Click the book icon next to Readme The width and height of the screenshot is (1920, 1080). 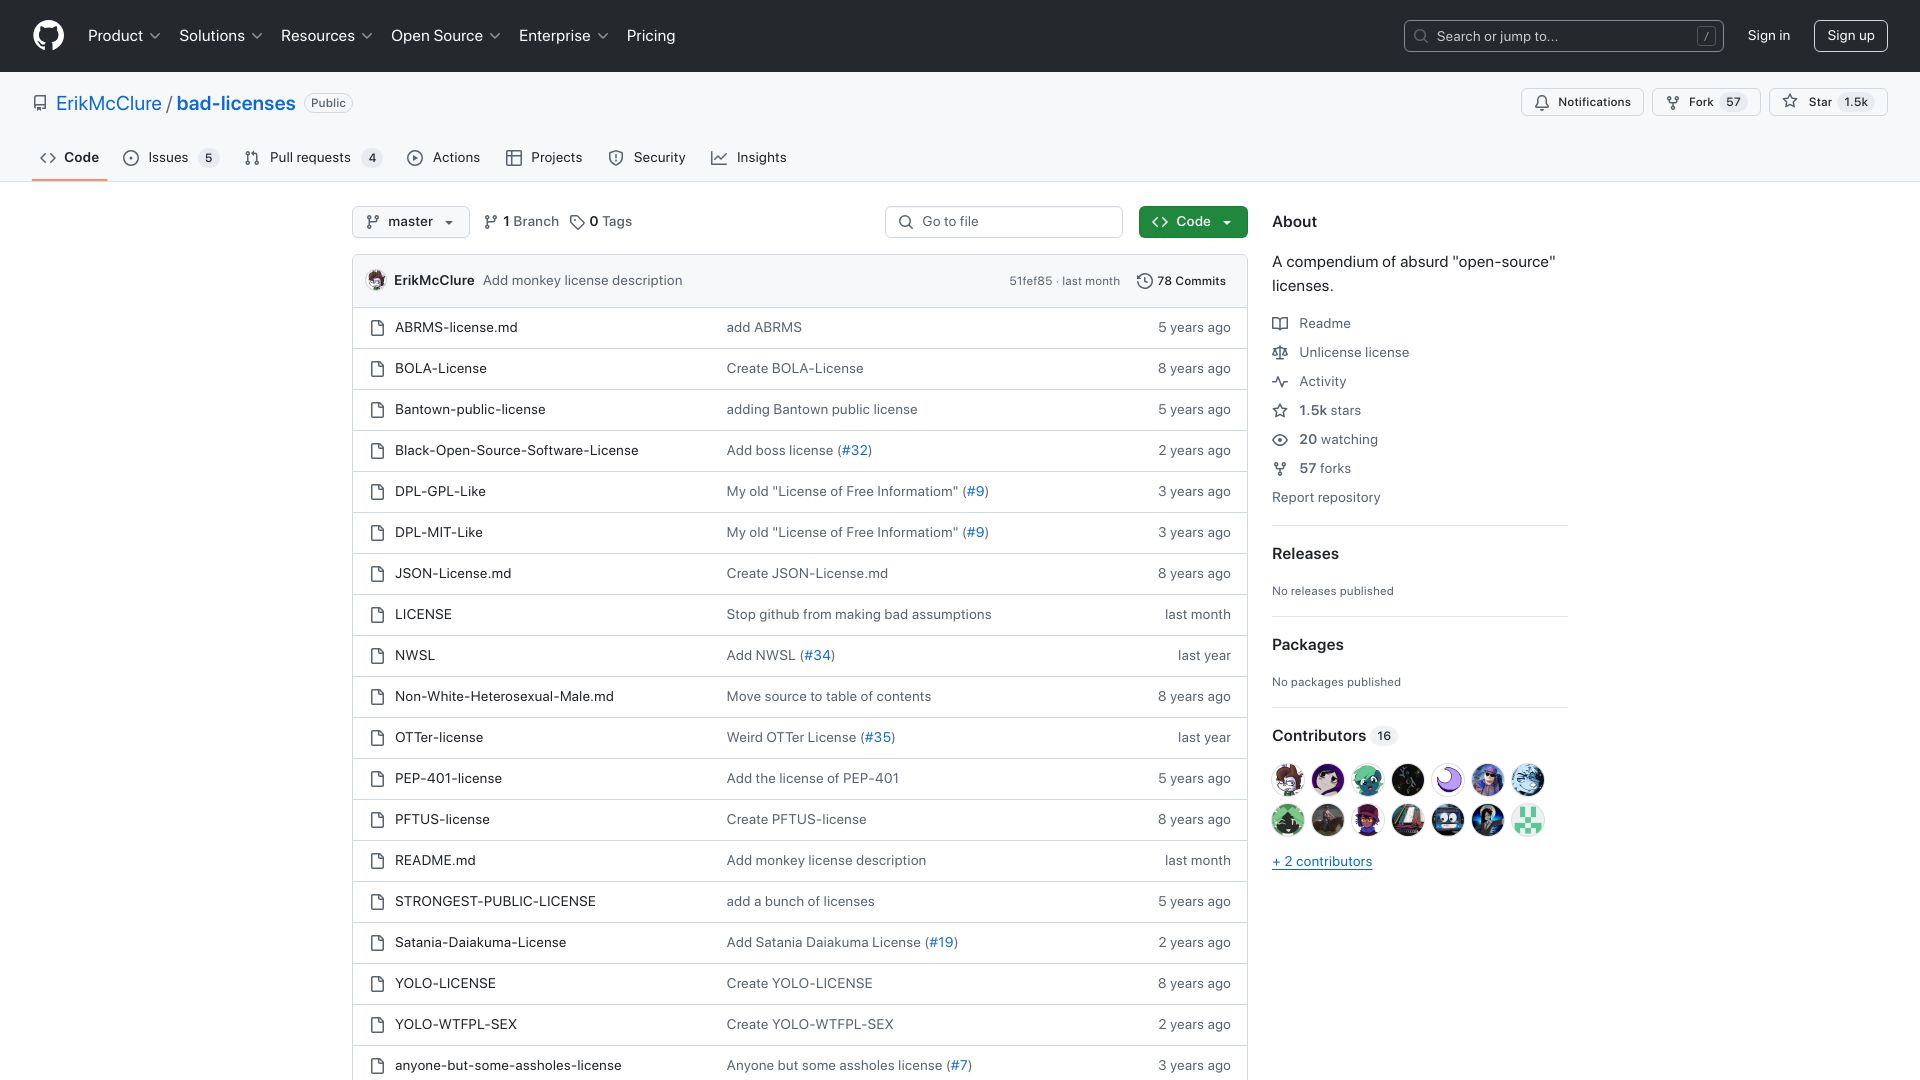pyautogui.click(x=1280, y=324)
